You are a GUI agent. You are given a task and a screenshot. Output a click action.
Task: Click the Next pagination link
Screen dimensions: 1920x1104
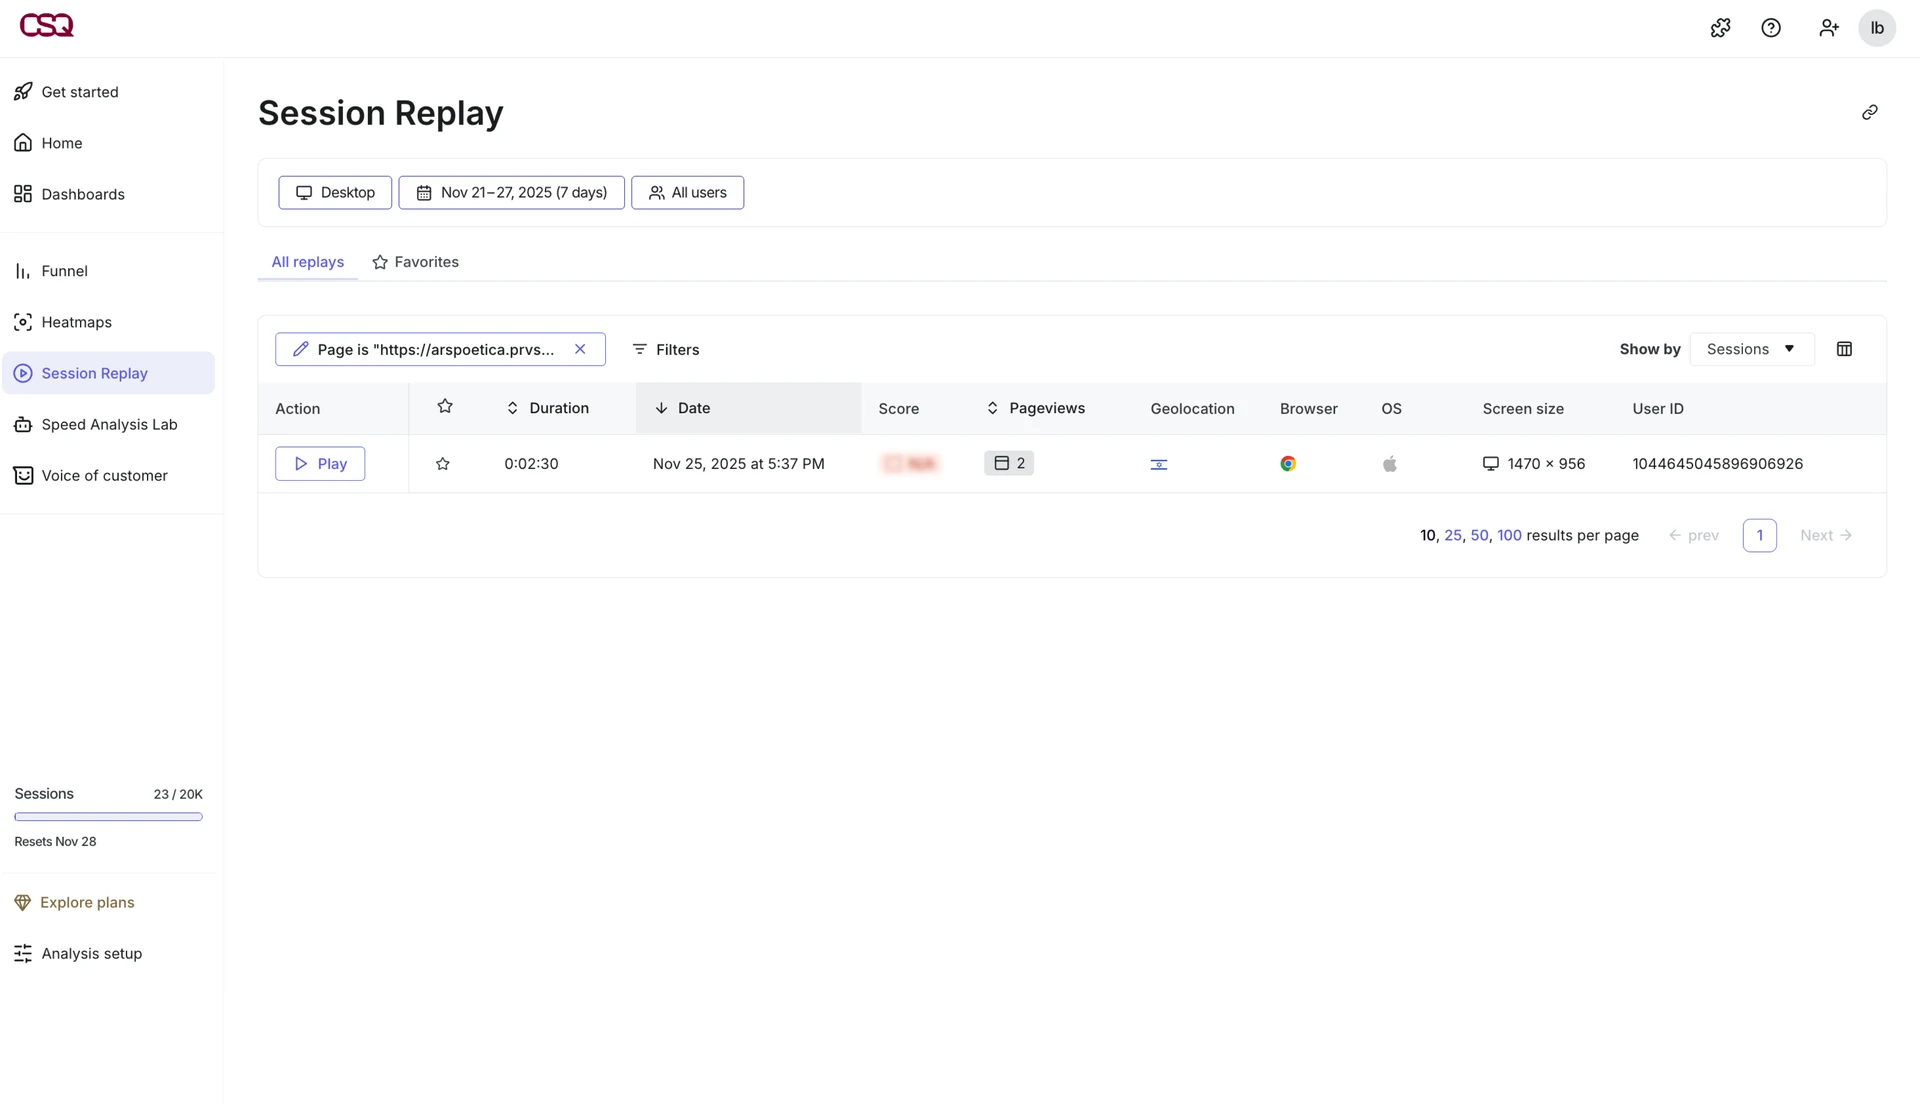(1825, 535)
